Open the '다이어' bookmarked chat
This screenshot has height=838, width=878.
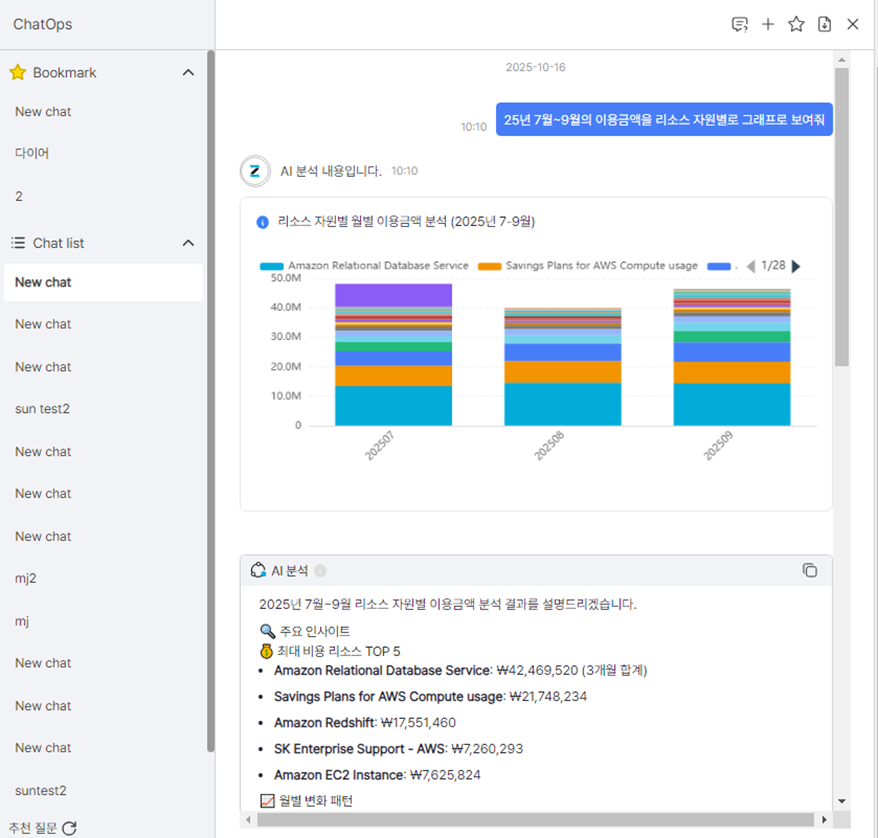[x=32, y=153]
